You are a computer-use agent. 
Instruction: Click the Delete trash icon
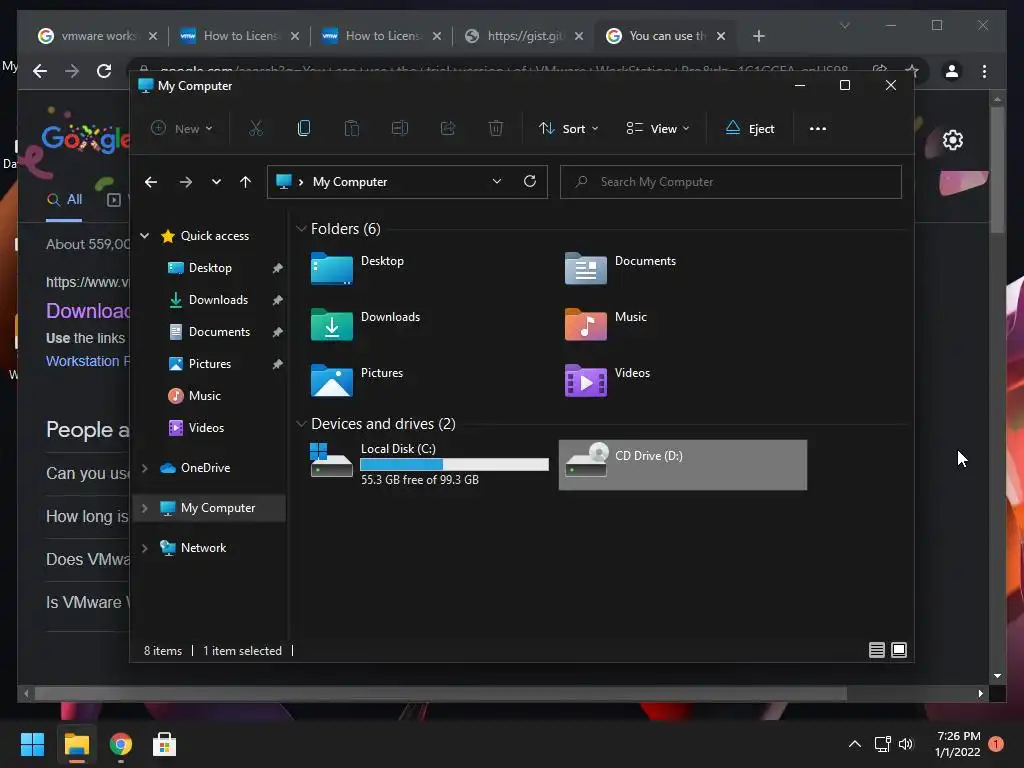pyautogui.click(x=496, y=129)
